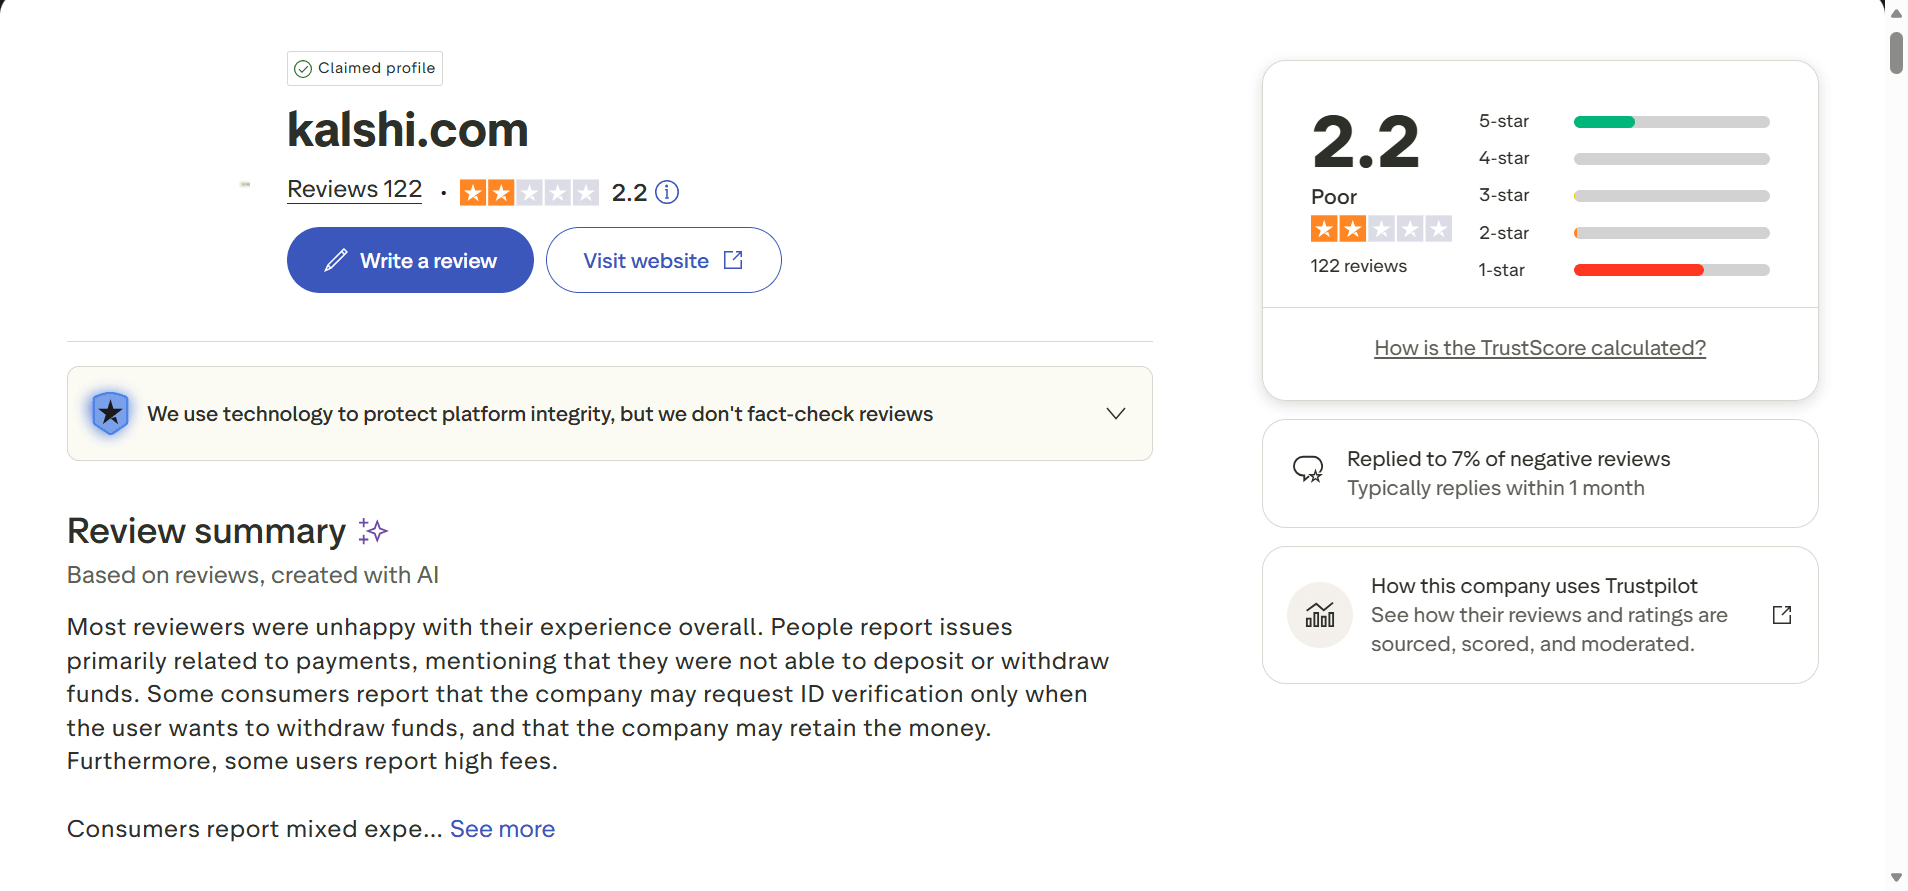
Task: Click the pencil icon on Write a review
Action: point(336,260)
